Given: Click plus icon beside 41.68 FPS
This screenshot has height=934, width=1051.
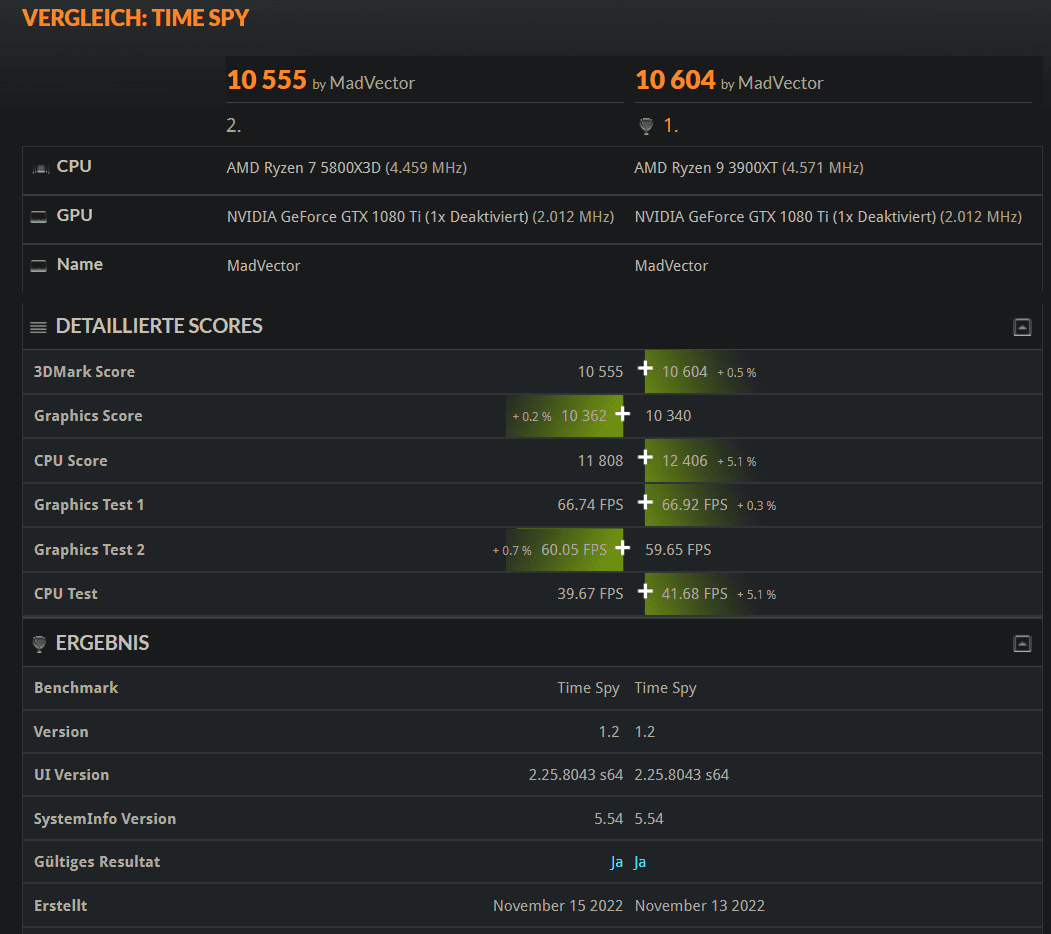Looking at the screenshot, I should [645, 591].
